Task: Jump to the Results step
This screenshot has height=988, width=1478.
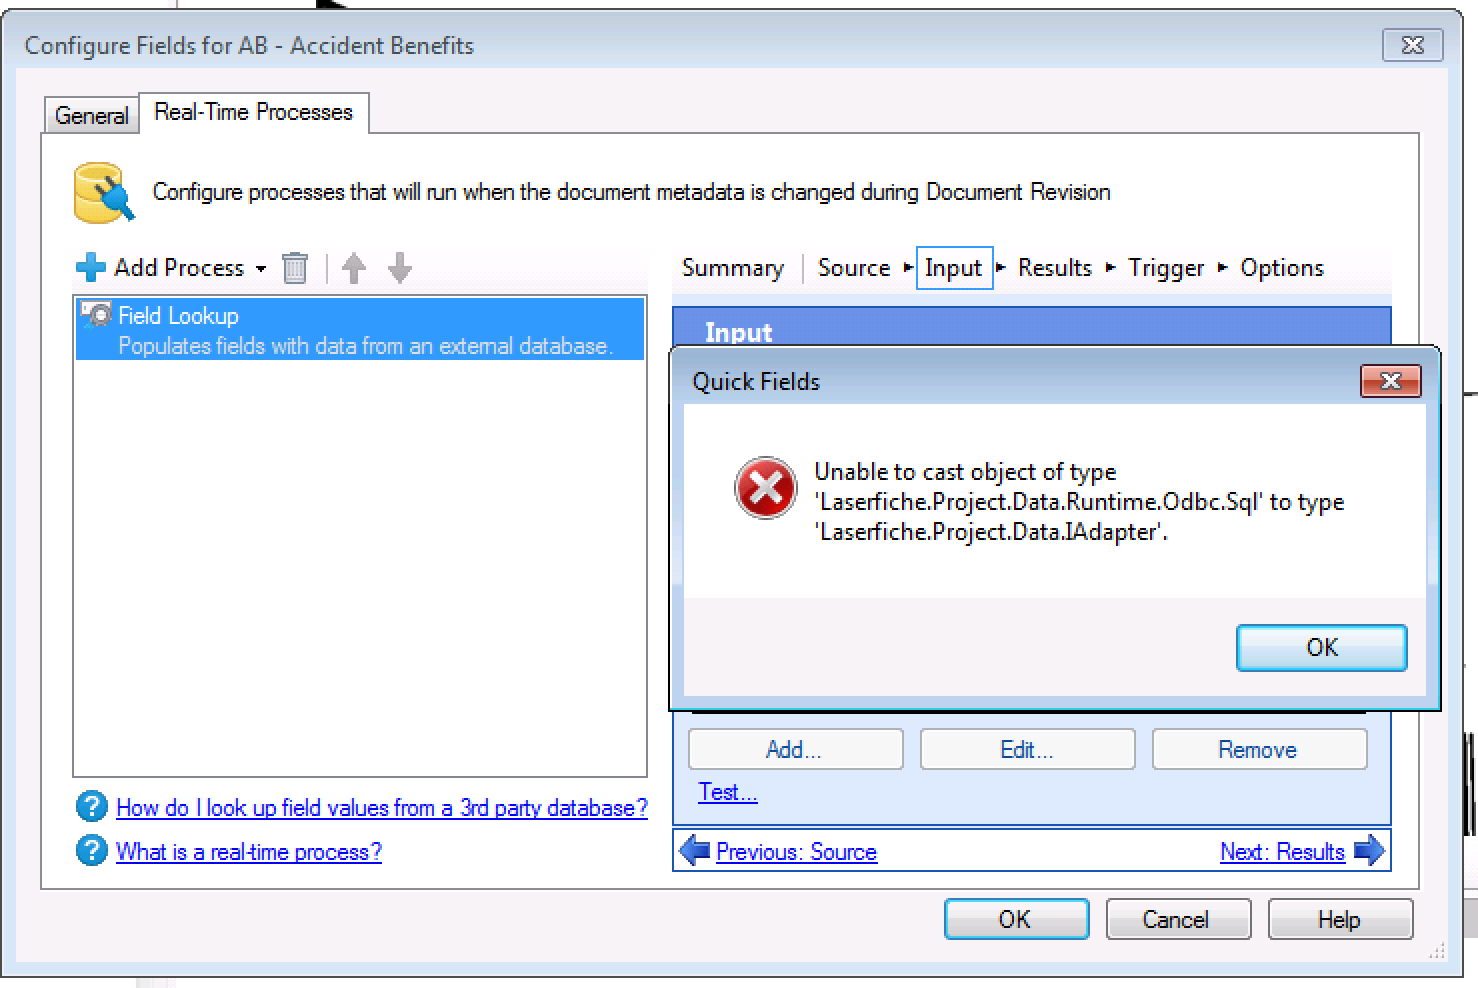Action: 1055,268
